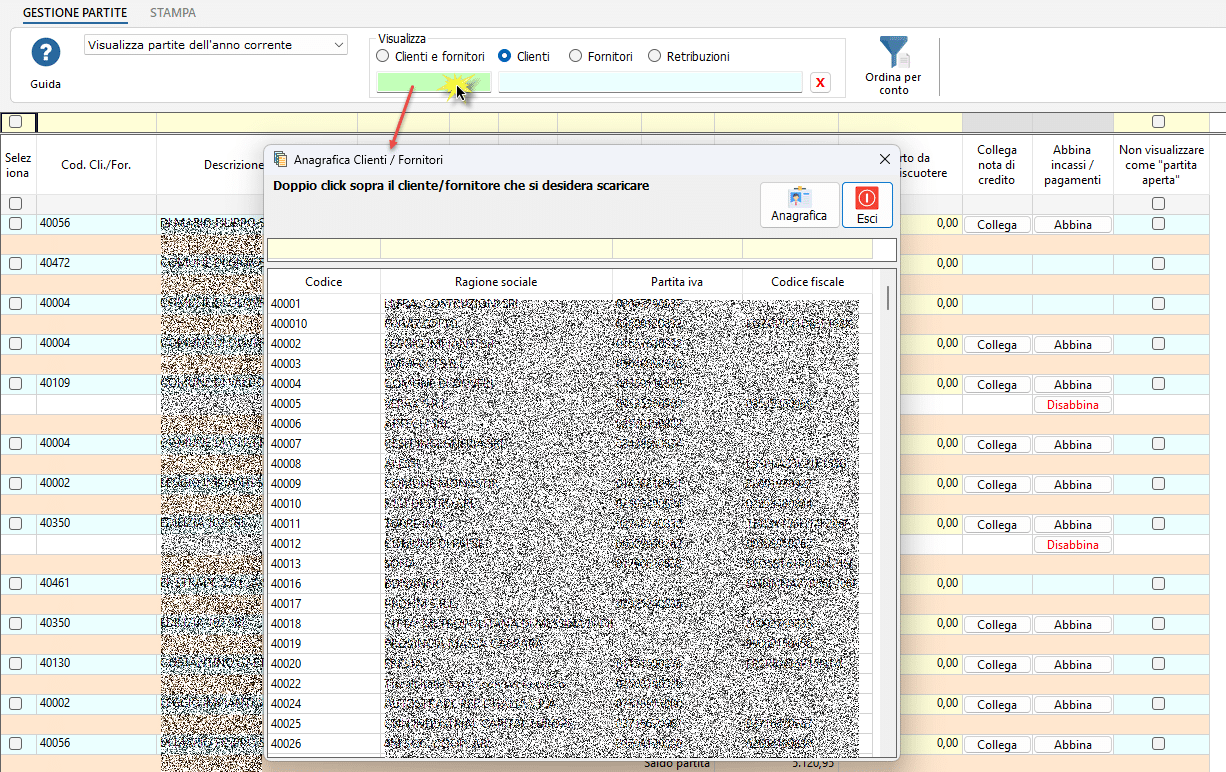Open the GESTIONE PARTITE tab

pos(75,13)
